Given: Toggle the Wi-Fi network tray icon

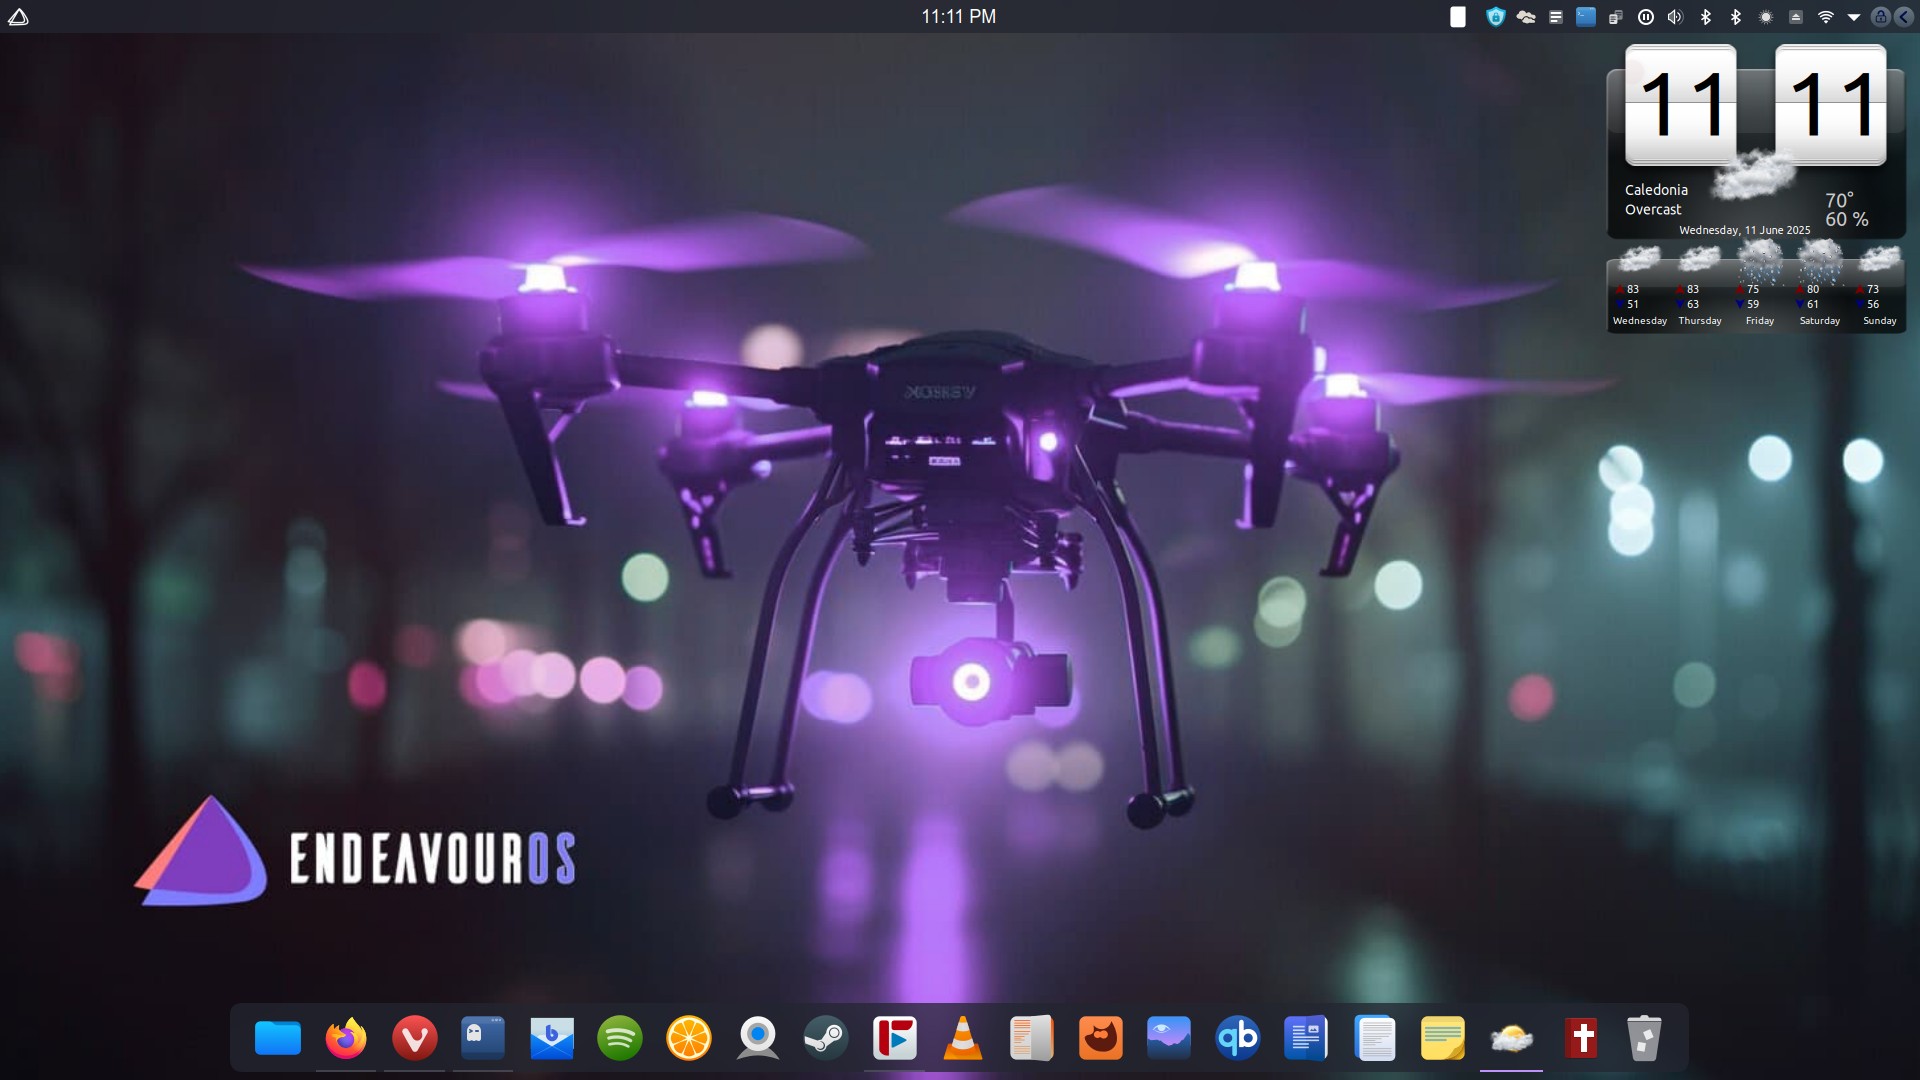Looking at the screenshot, I should (1825, 17).
